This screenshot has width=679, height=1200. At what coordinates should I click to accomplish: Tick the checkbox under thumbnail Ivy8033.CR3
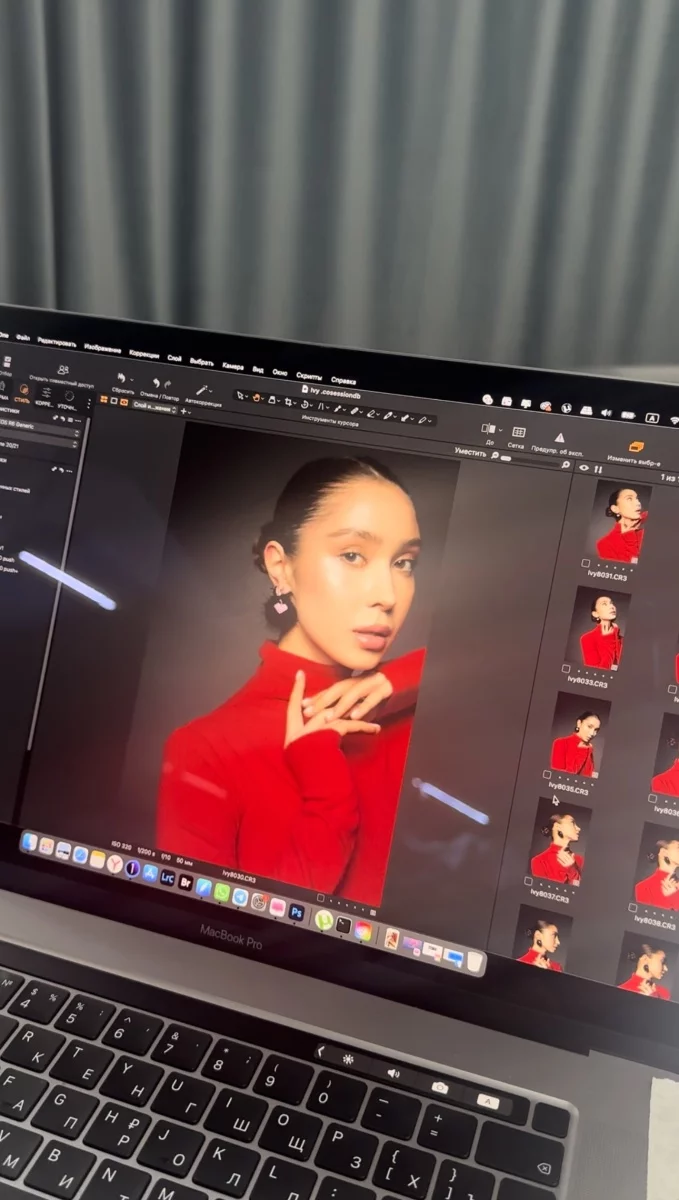565,669
